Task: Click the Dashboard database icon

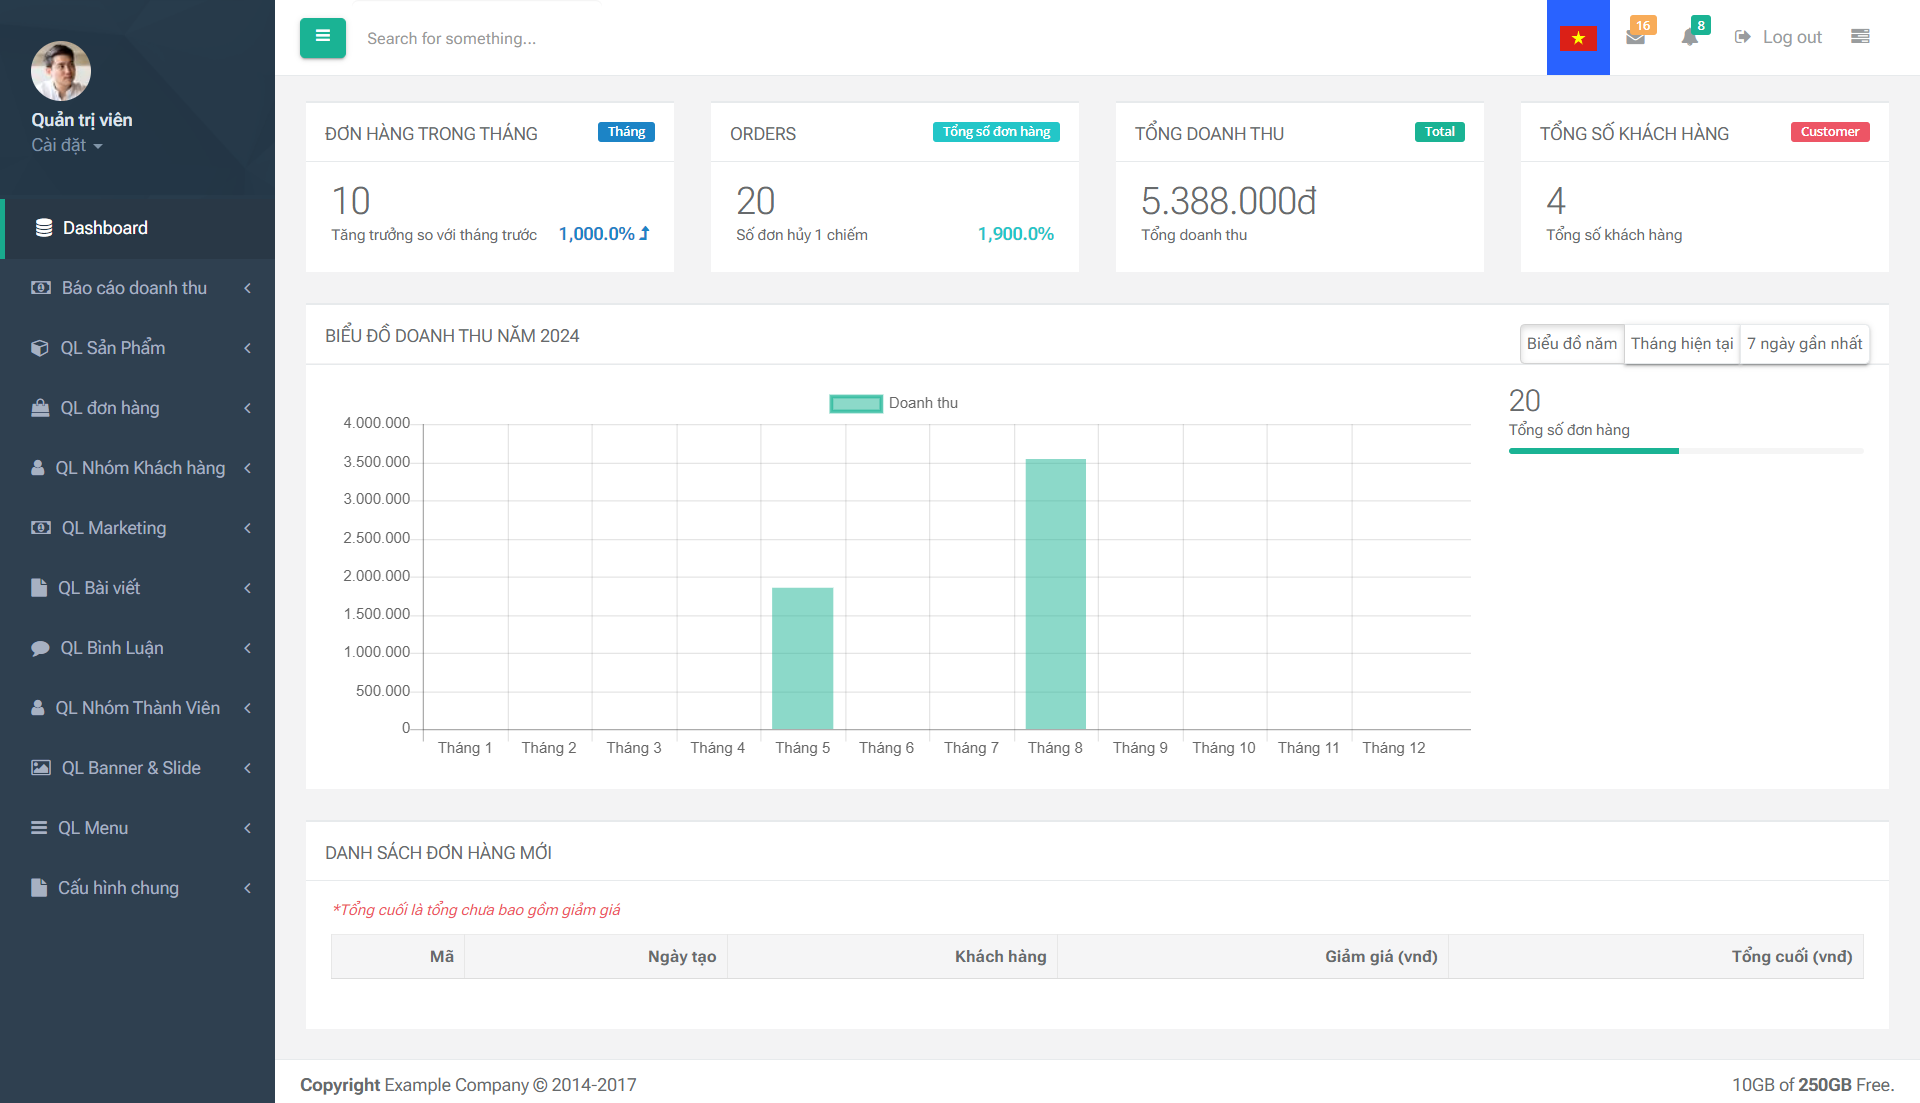Action: point(44,228)
